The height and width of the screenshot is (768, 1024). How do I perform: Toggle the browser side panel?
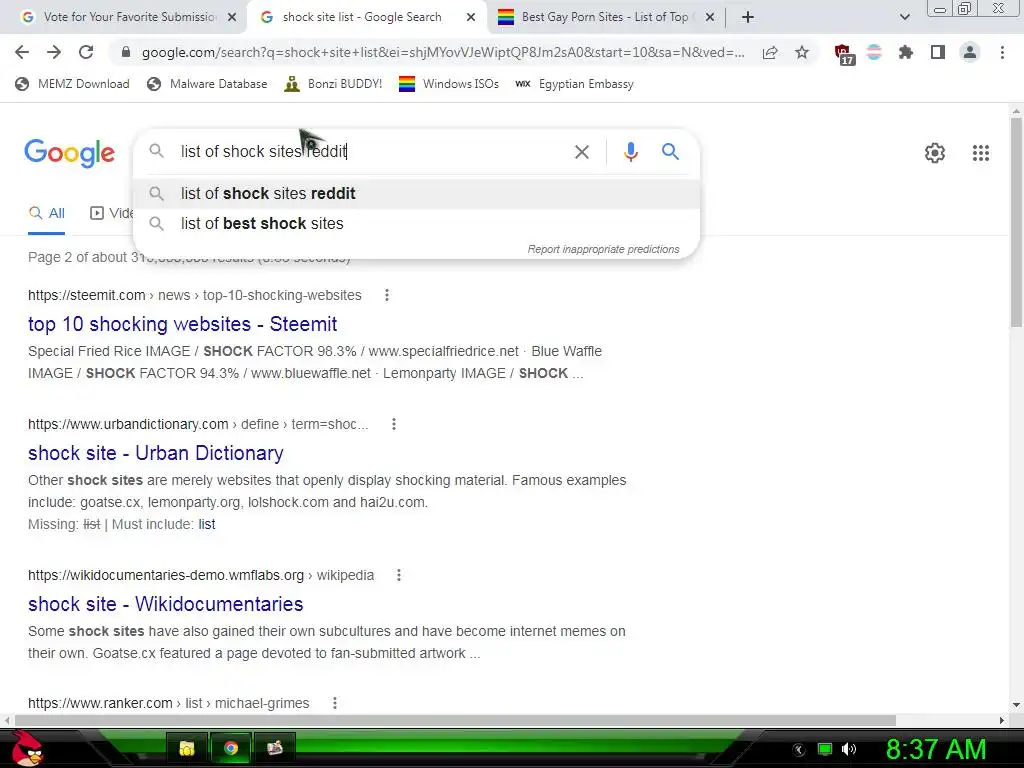point(938,52)
